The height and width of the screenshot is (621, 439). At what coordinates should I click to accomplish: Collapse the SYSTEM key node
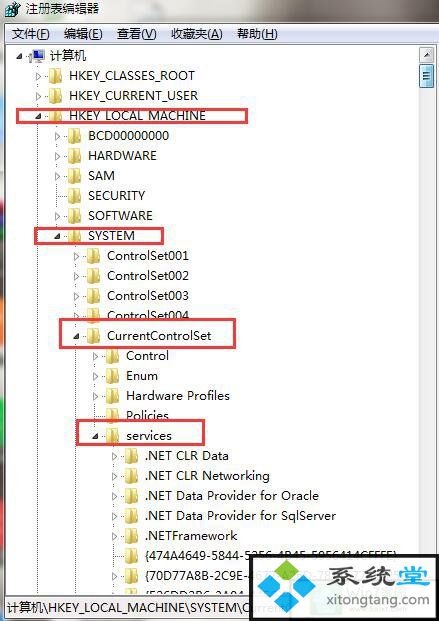point(57,236)
